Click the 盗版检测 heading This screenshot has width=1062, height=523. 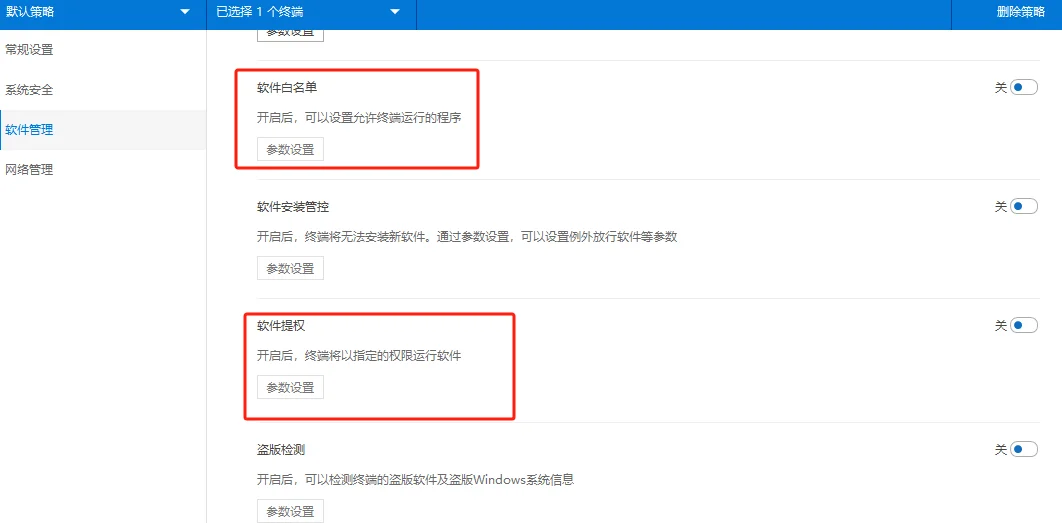coord(281,450)
